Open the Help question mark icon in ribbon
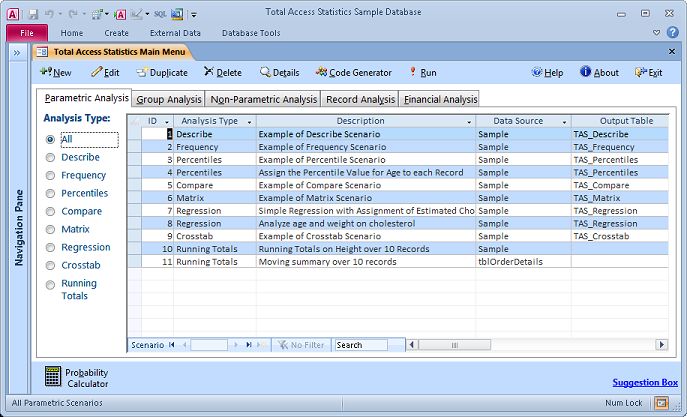The height and width of the screenshot is (417, 687). 673,32
